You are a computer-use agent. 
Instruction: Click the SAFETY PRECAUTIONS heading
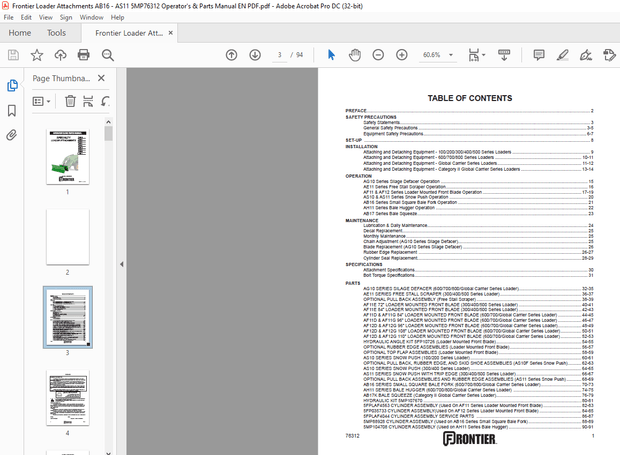pos(371,117)
